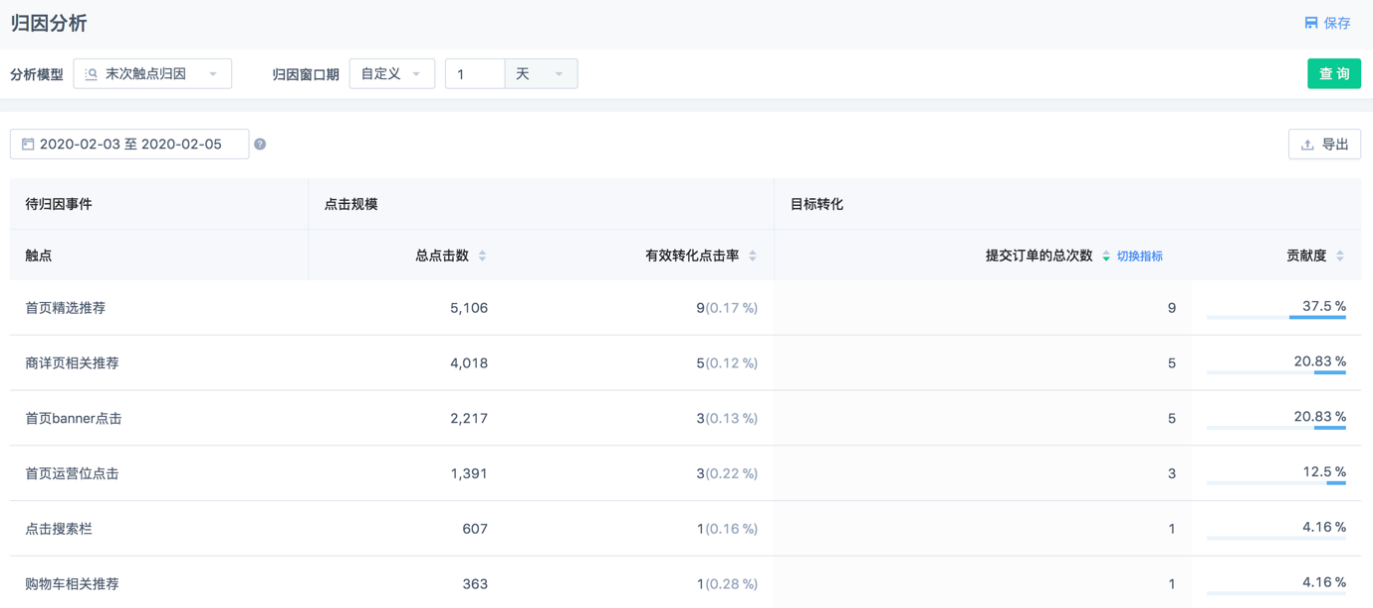
Task: Click the 保存 link at top right
Action: (1337, 22)
